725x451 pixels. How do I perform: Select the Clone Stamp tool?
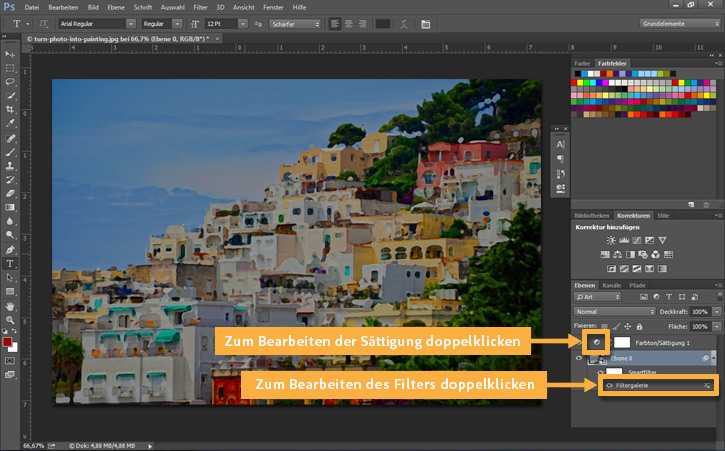(10, 166)
